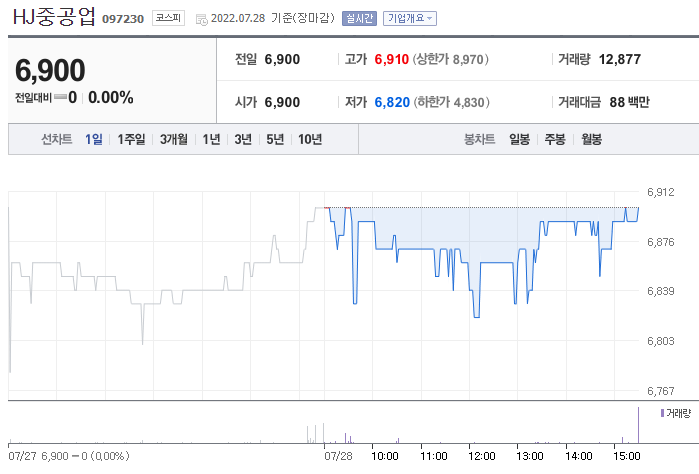The image size is (699, 474).
Task: Open the 기업개요 dropdown
Action: (410, 18)
